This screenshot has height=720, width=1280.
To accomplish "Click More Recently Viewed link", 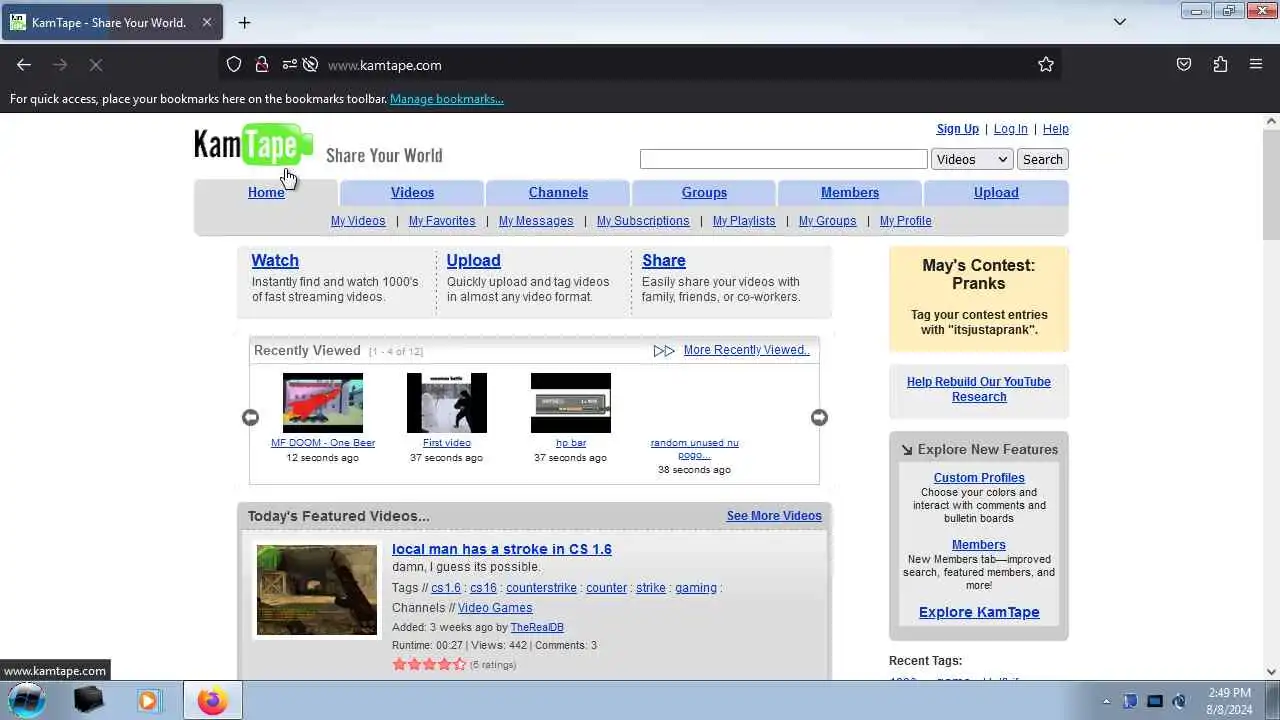I will [x=747, y=350].
